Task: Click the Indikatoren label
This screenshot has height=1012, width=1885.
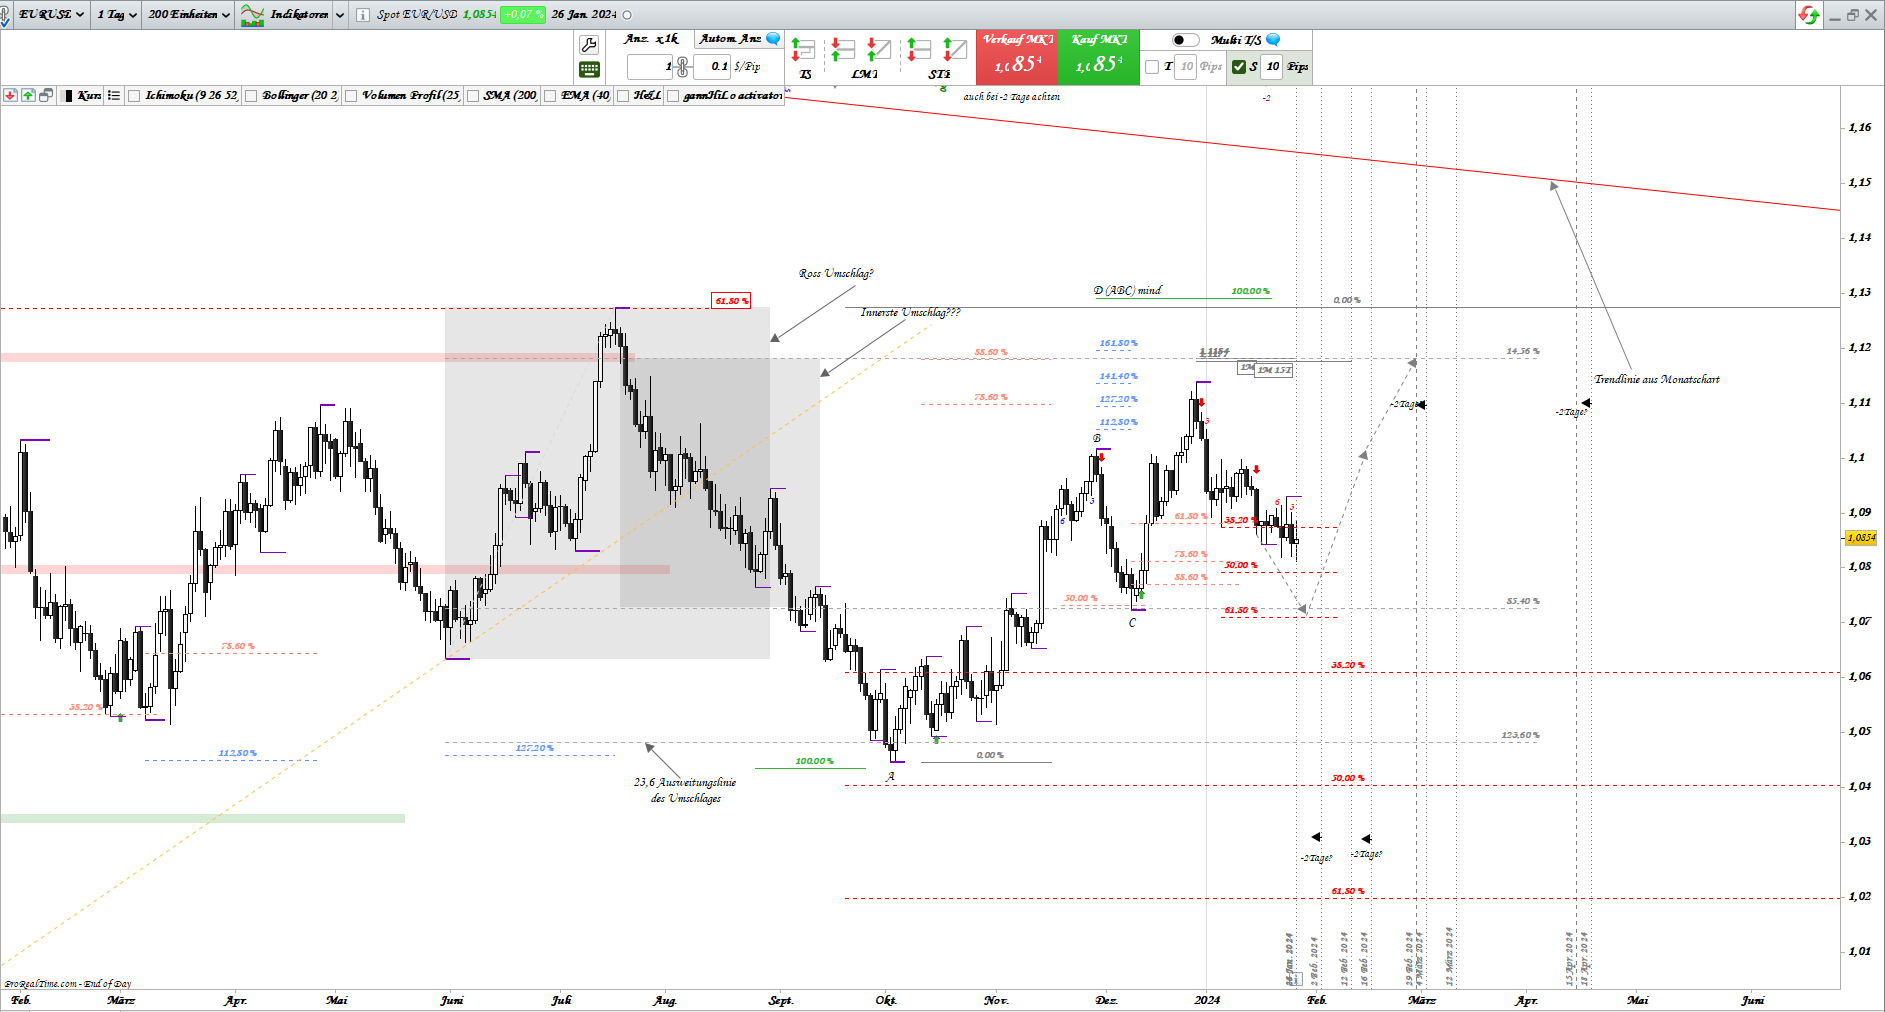Action: point(299,15)
